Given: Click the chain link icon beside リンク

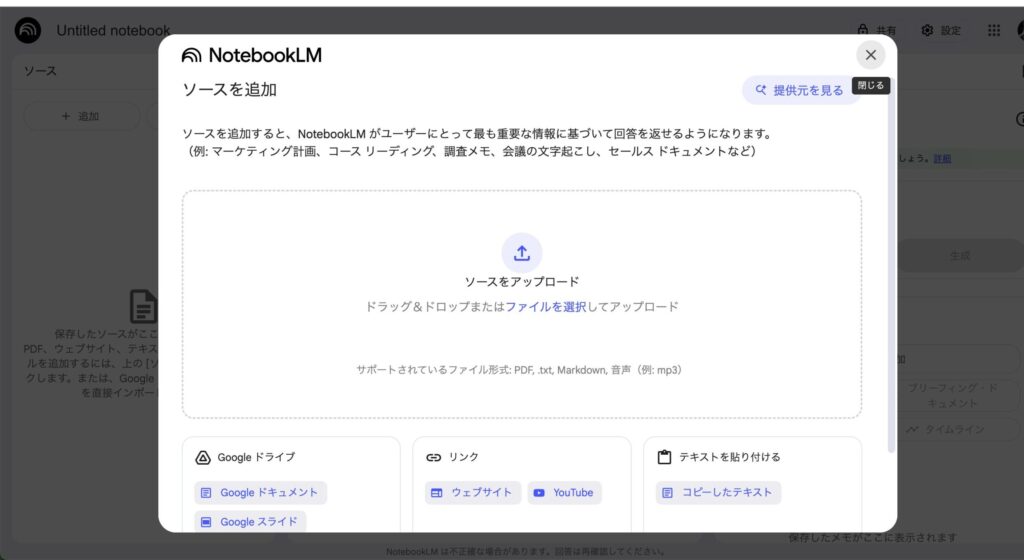Looking at the screenshot, I should coord(434,458).
